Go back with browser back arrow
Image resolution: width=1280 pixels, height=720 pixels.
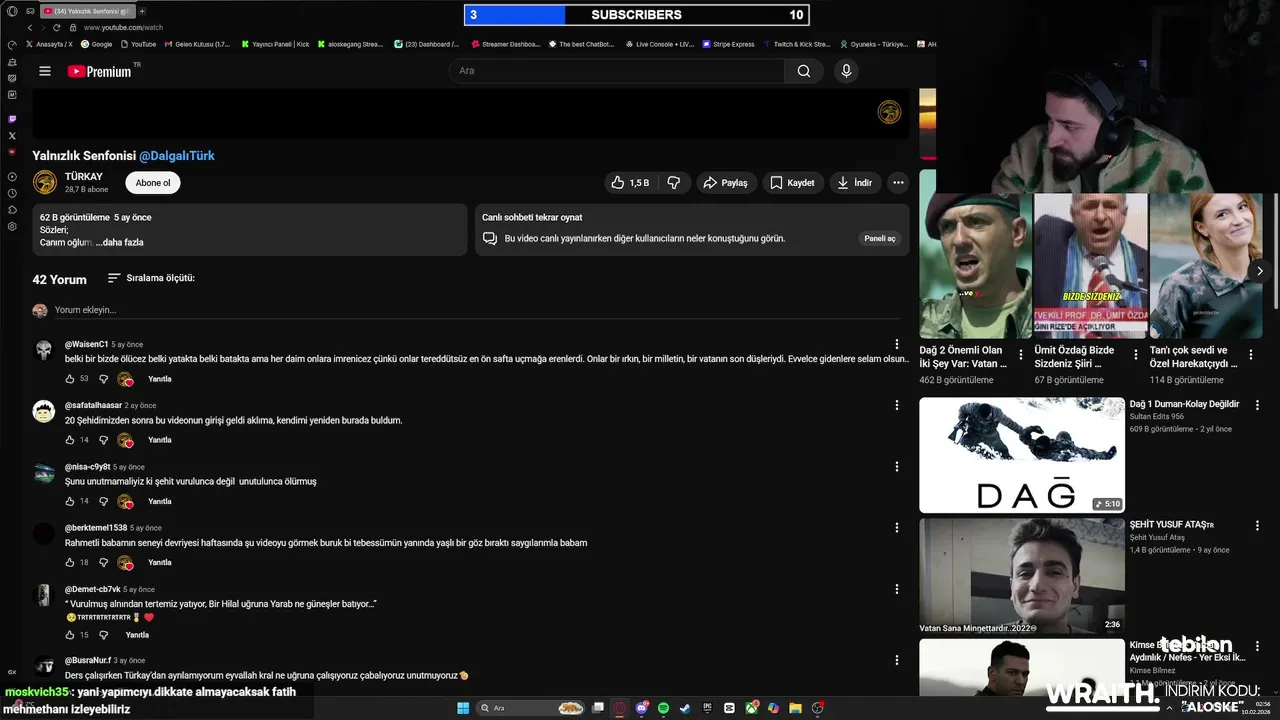29,28
